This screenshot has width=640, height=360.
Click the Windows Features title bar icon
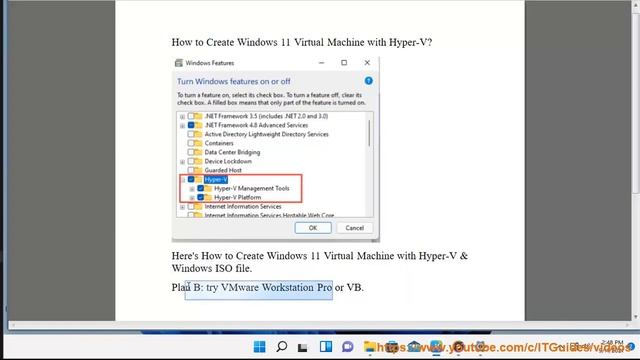(178, 62)
